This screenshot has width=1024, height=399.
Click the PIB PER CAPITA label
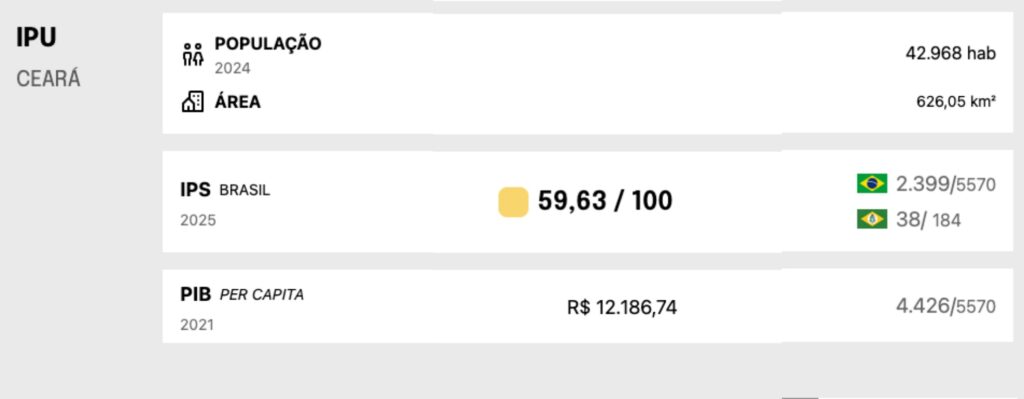(x=242, y=295)
